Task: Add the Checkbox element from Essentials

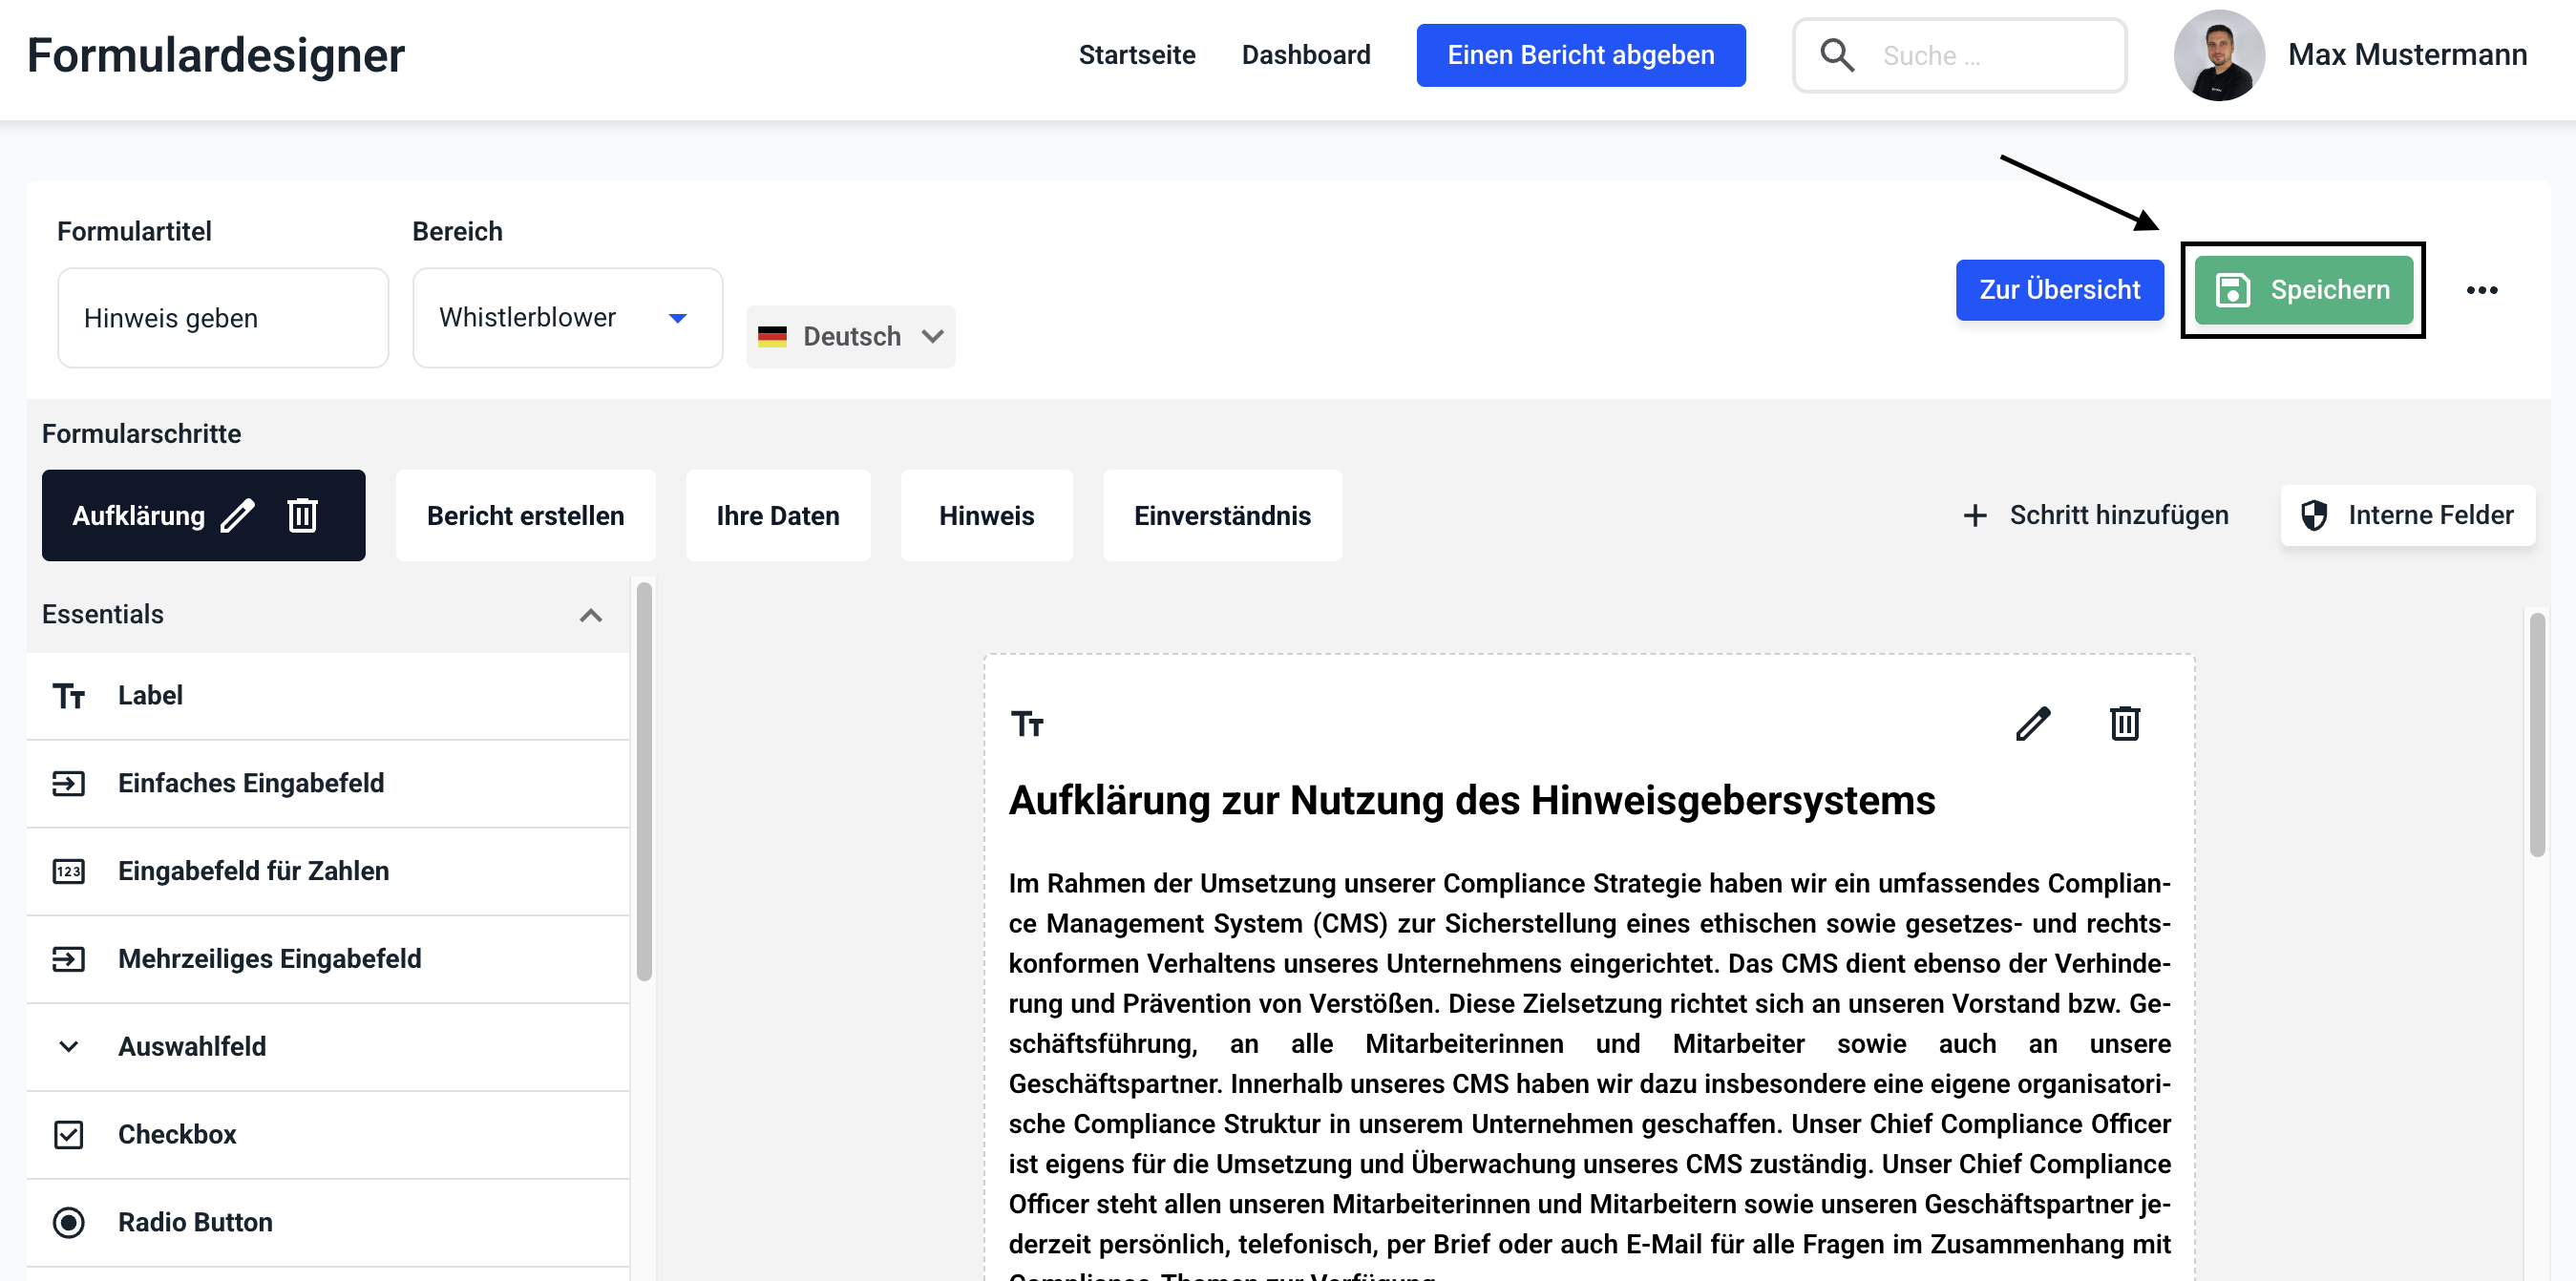Action: pyautogui.click(x=177, y=1134)
